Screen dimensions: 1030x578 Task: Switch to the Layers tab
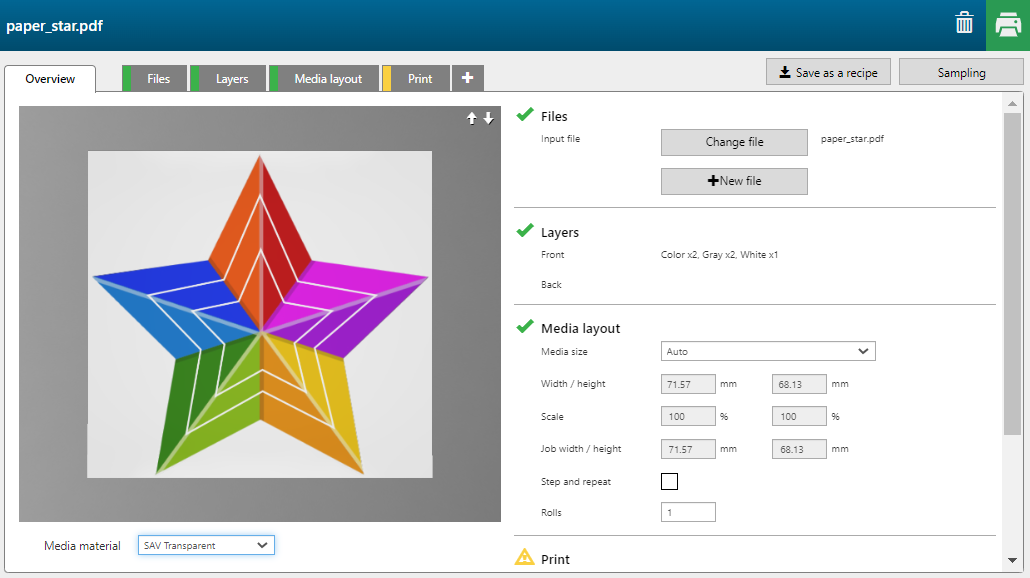231,79
